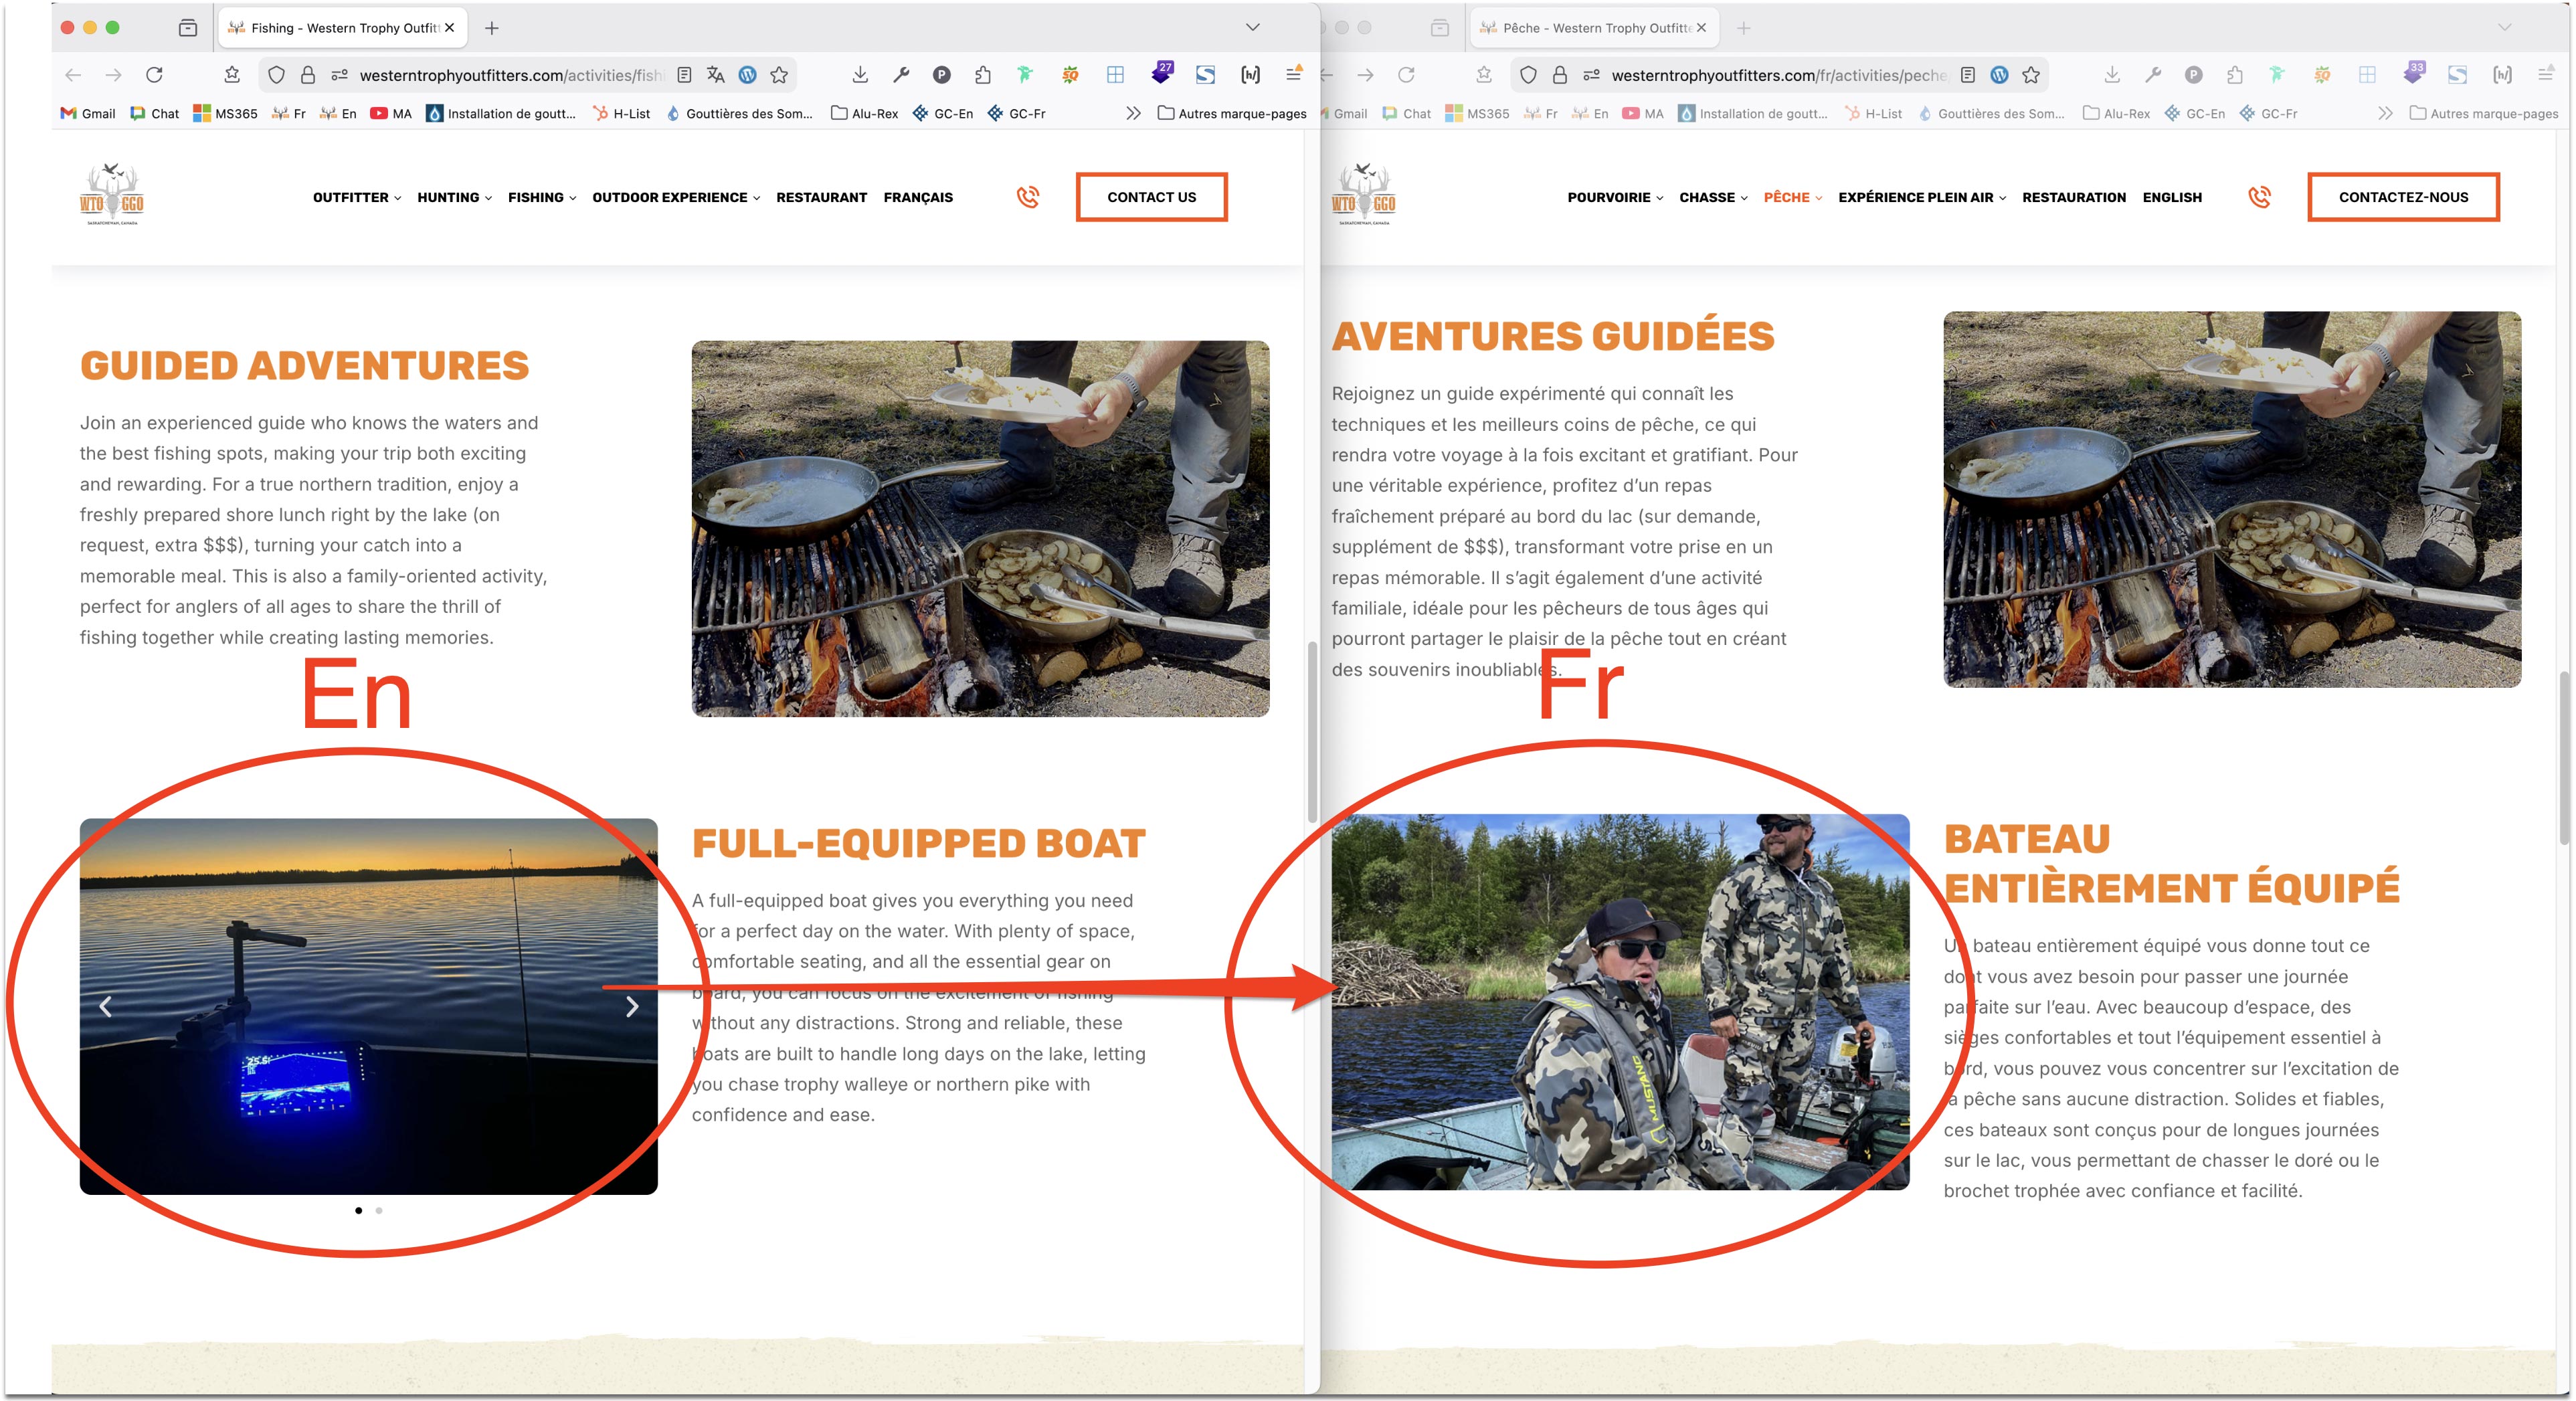Toggle reader view icon in Fishing address bar
Screen dimensions: 2576x1401
pos(684,75)
